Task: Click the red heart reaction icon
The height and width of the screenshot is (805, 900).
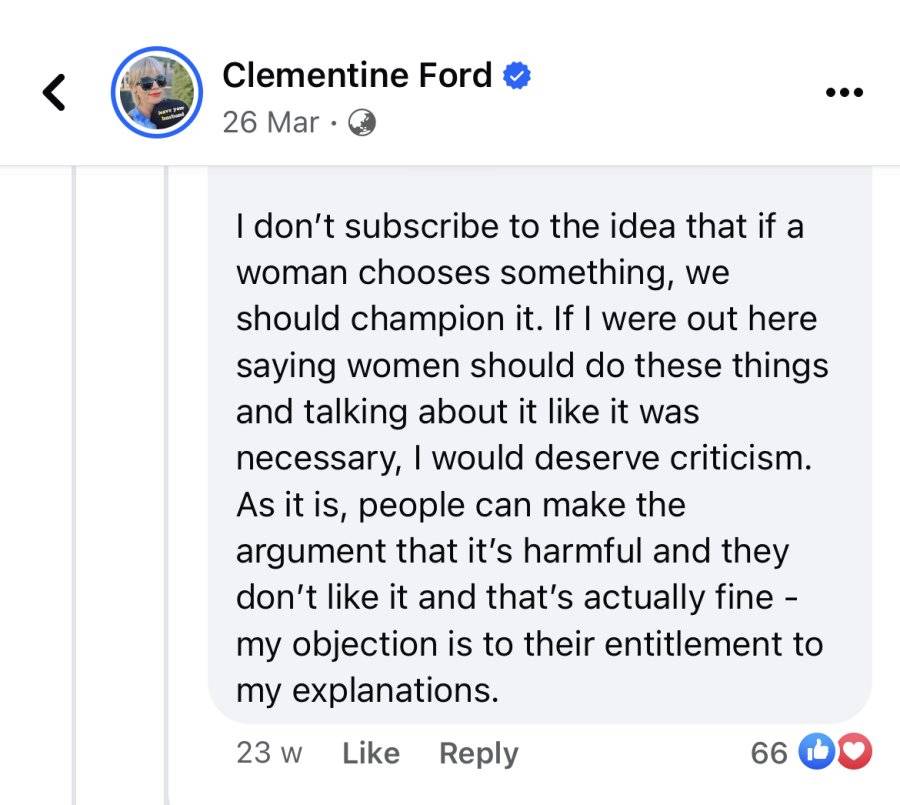Action: [x=855, y=751]
